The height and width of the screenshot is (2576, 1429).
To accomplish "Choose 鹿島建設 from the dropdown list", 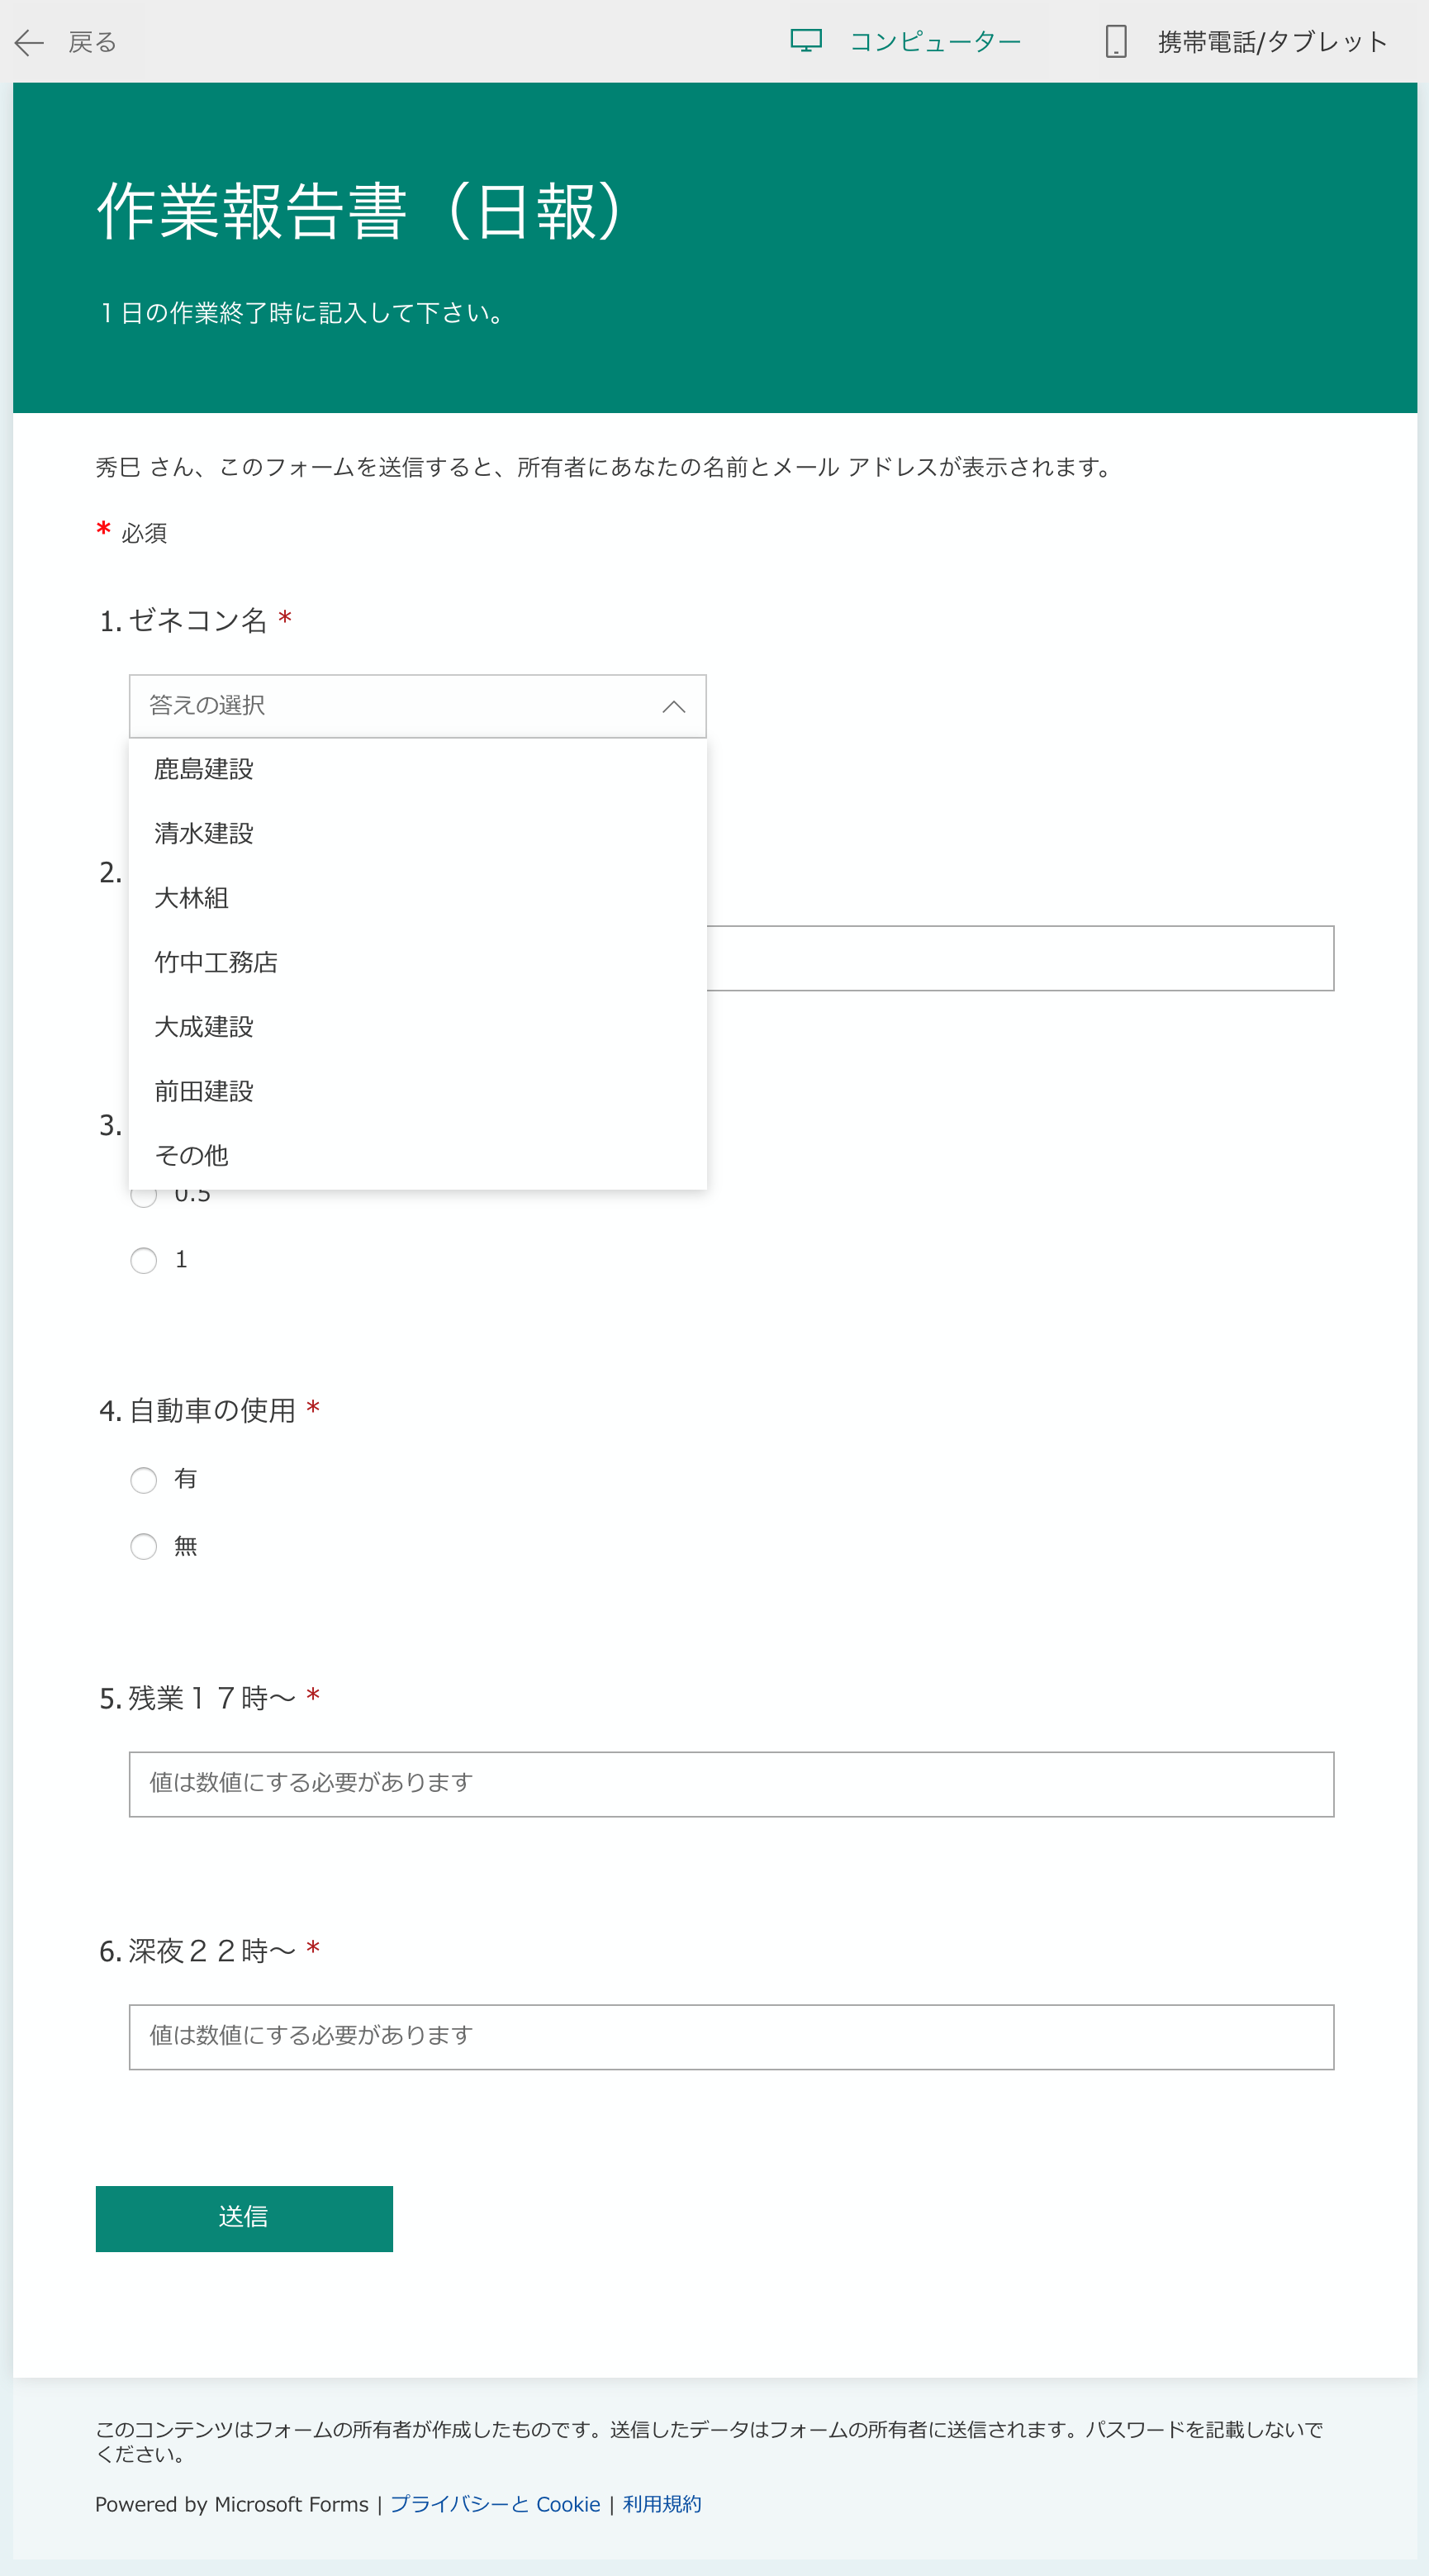I will tap(204, 769).
